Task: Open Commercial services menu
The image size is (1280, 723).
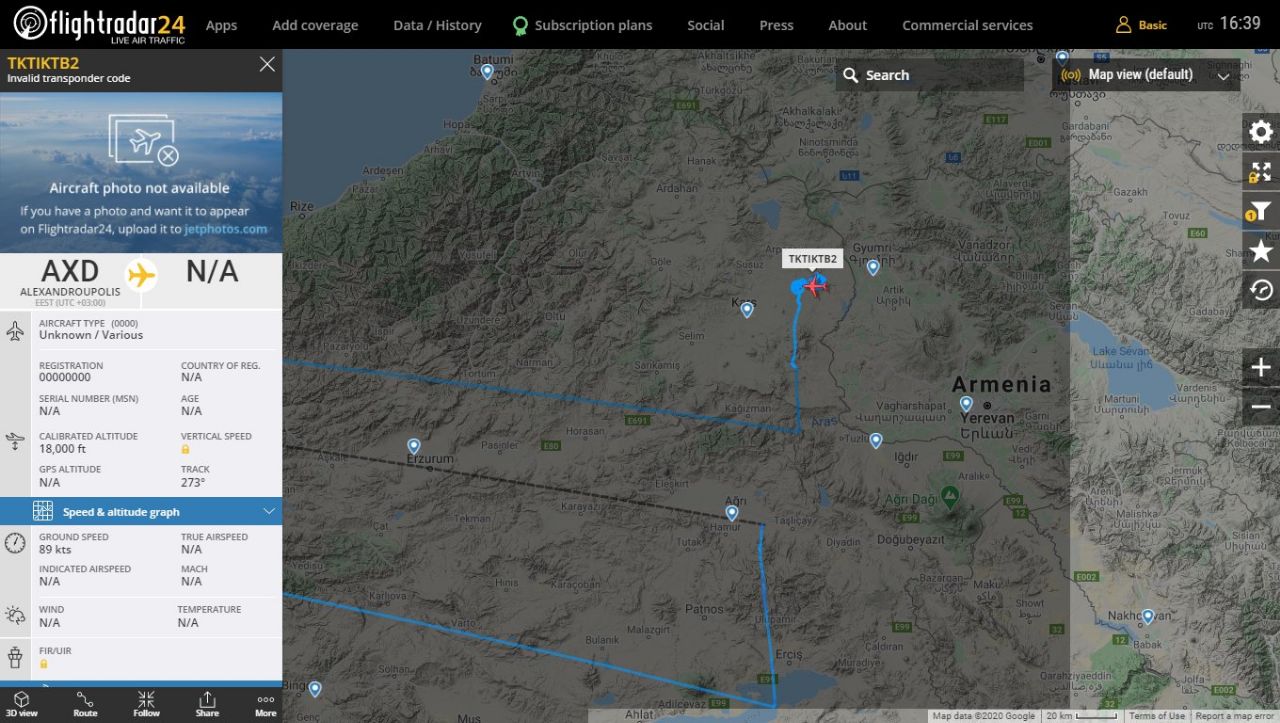Action: 967,25
